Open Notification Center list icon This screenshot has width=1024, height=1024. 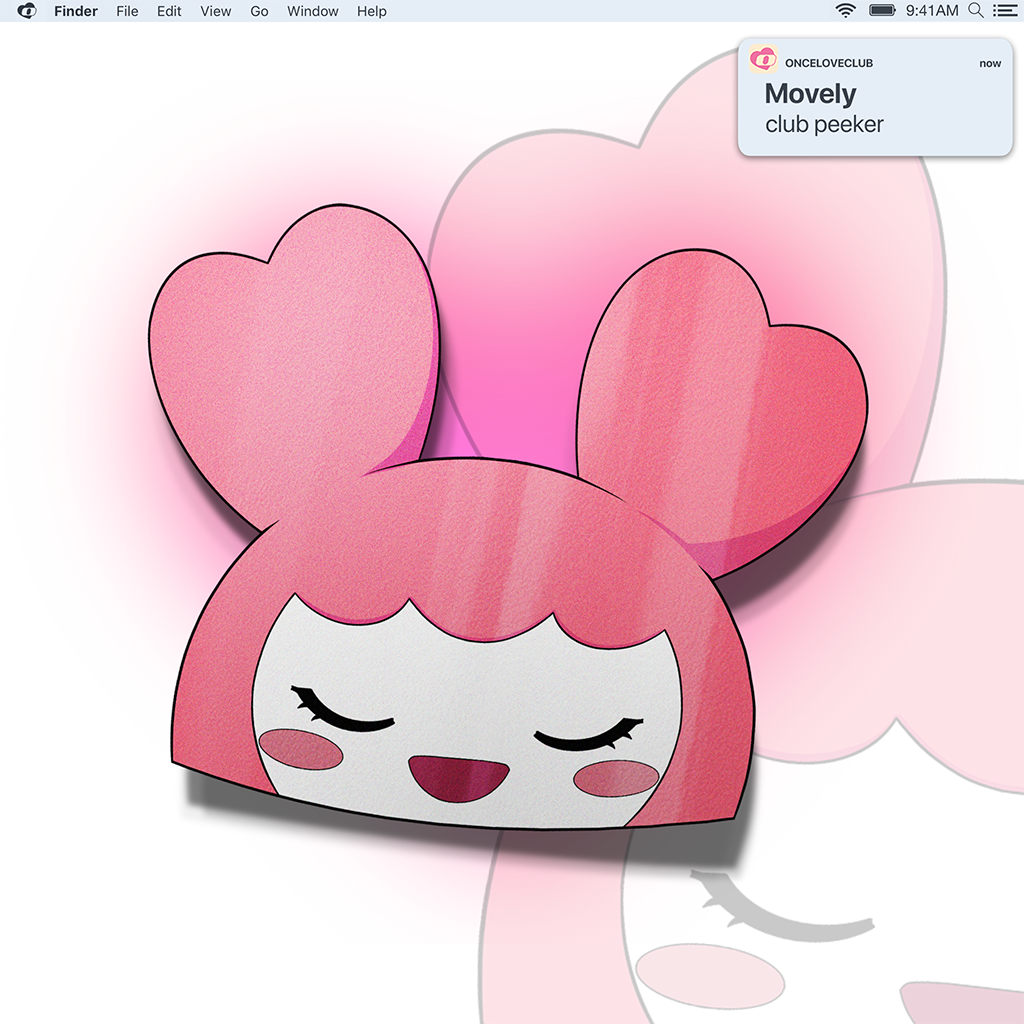click(1004, 11)
